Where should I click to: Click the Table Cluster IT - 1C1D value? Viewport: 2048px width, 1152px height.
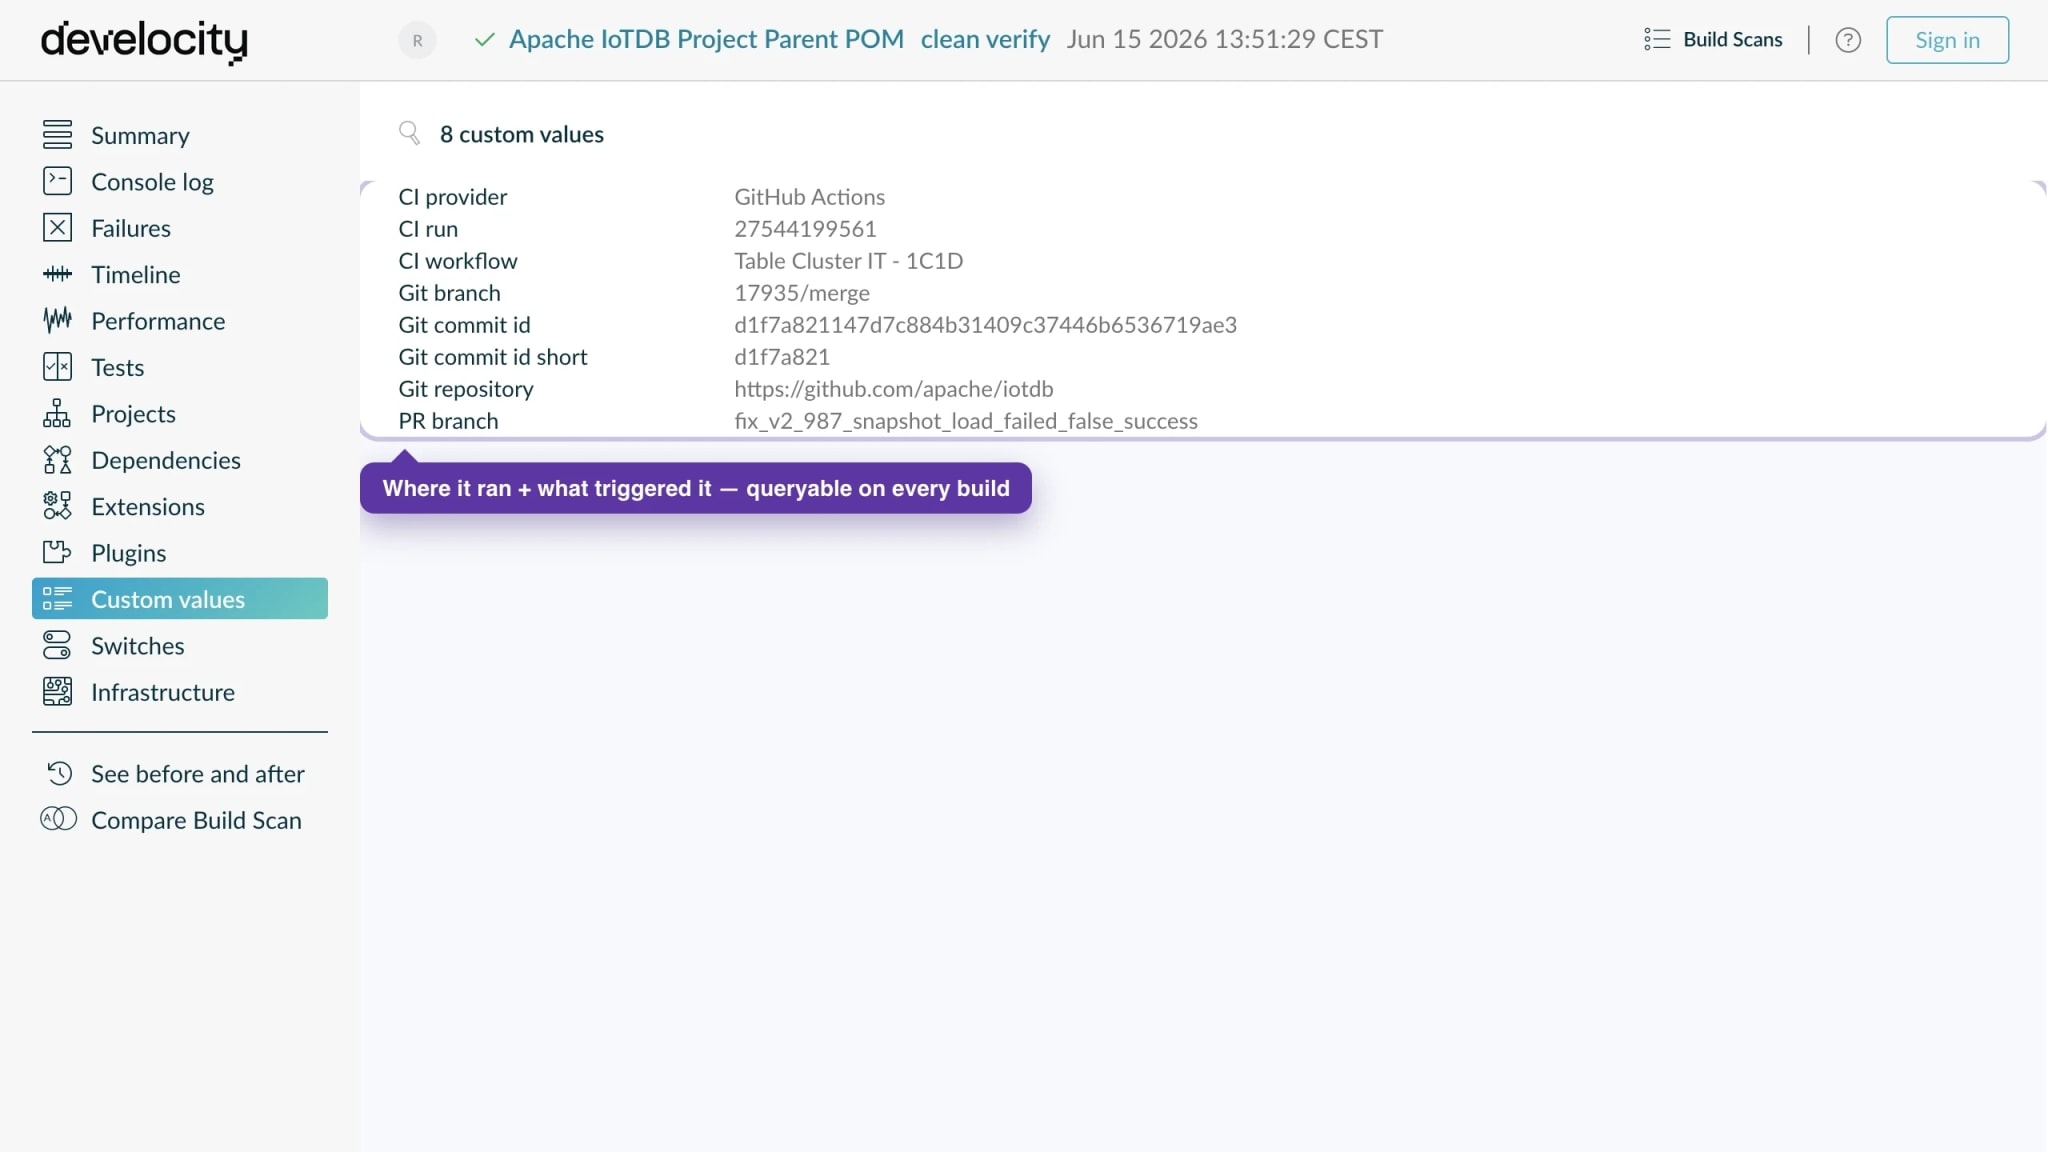click(x=848, y=260)
